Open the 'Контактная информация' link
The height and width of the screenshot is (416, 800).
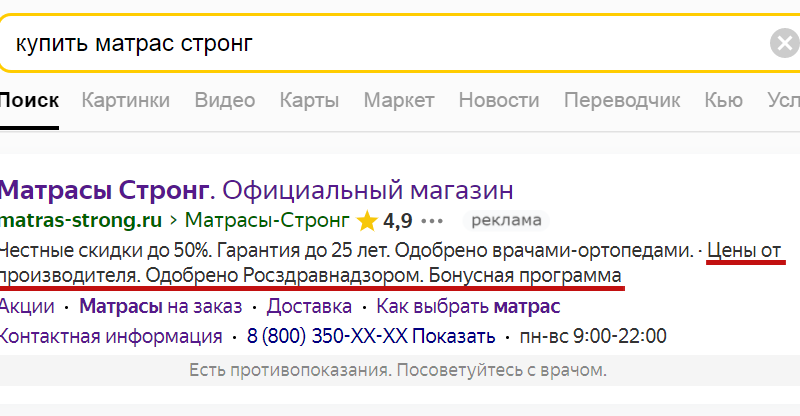111,336
